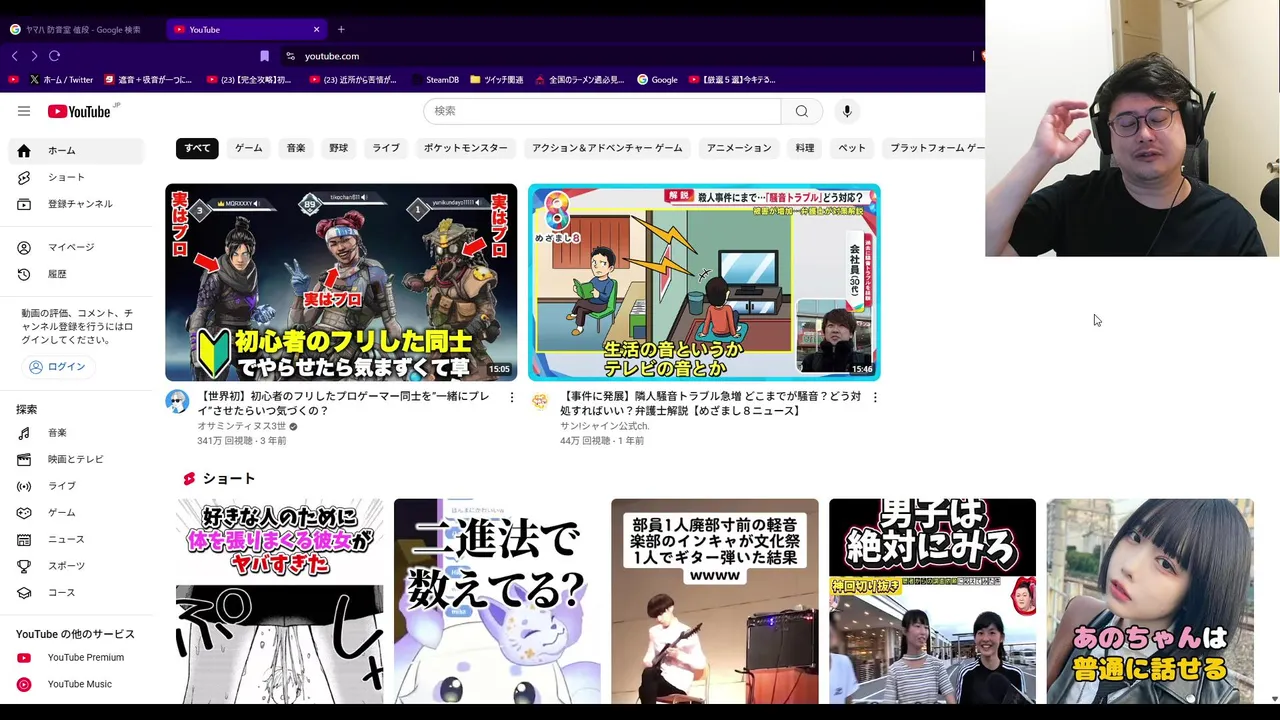Open options menu for Apex pro gamer video
Screen dimensions: 1280x720
[x=512, y=398]
